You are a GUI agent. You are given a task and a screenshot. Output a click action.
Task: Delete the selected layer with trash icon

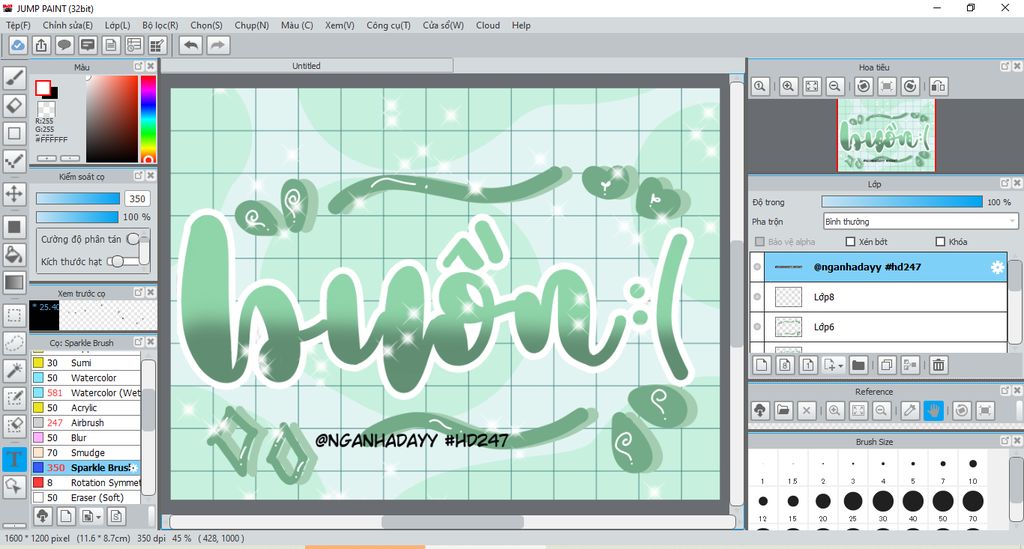point(938,366)
